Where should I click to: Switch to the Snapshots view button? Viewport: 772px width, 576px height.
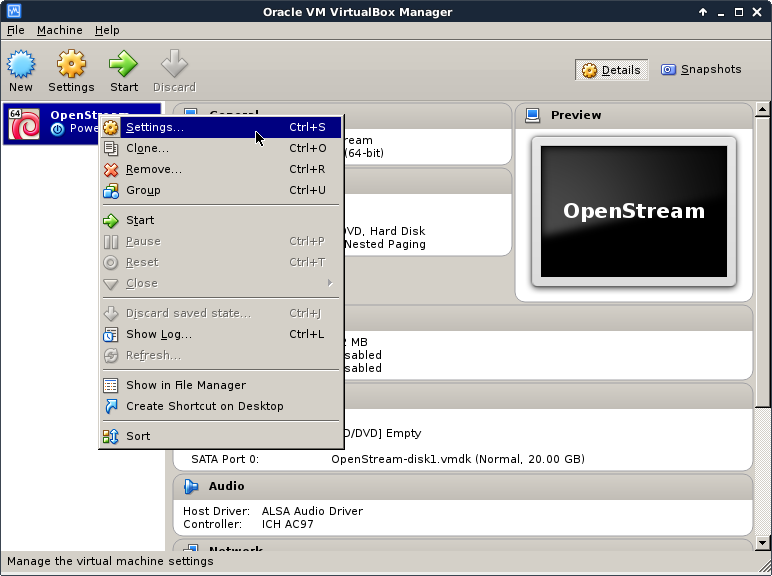tap(701, 69)
